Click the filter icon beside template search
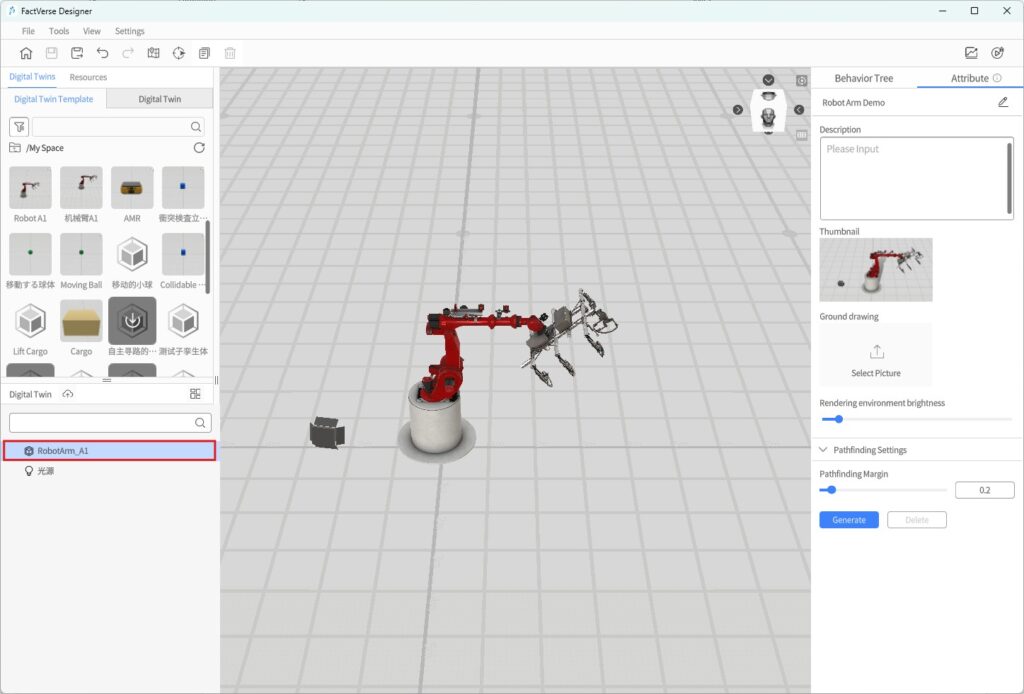The width and height of the screenshot is (1024, 694). (19, 127)
